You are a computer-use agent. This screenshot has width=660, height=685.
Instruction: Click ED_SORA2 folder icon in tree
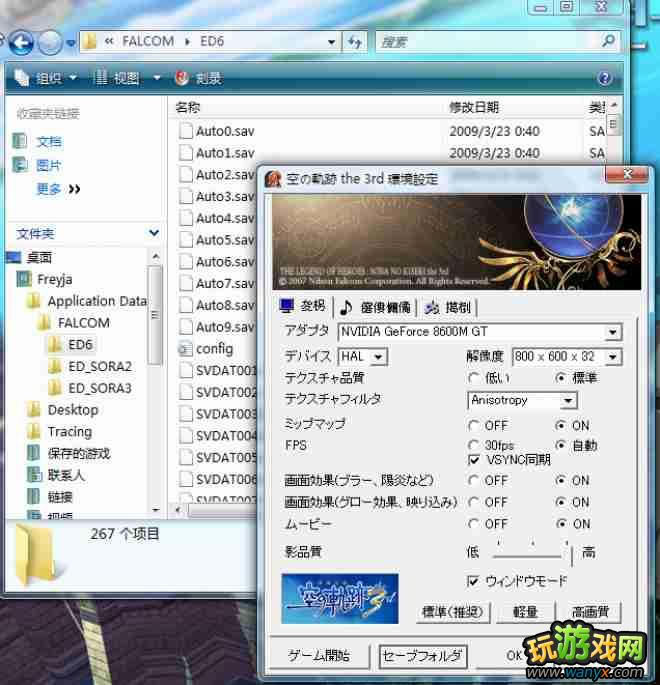point(55,366)
